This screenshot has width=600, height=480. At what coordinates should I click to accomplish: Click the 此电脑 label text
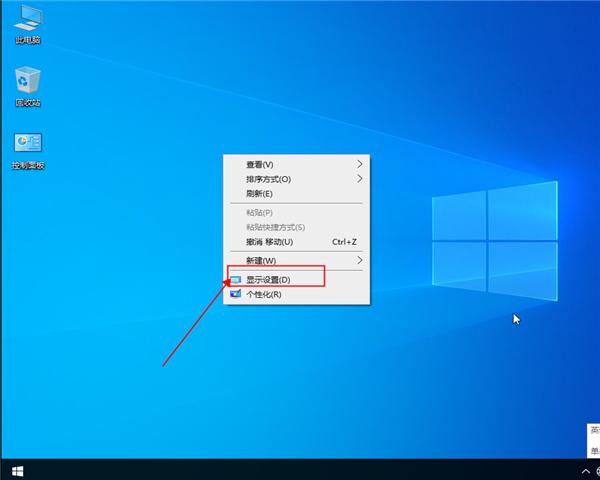point(28,40)
